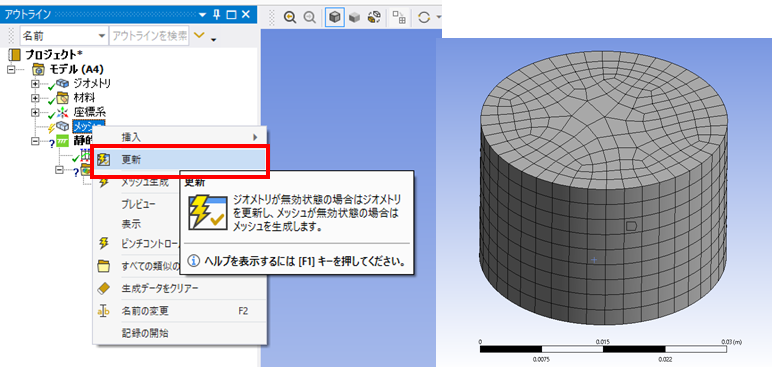This screenshot has width=772, height=367.
Task: Click the プロジェクト book icon
Action: click(15, 55)
